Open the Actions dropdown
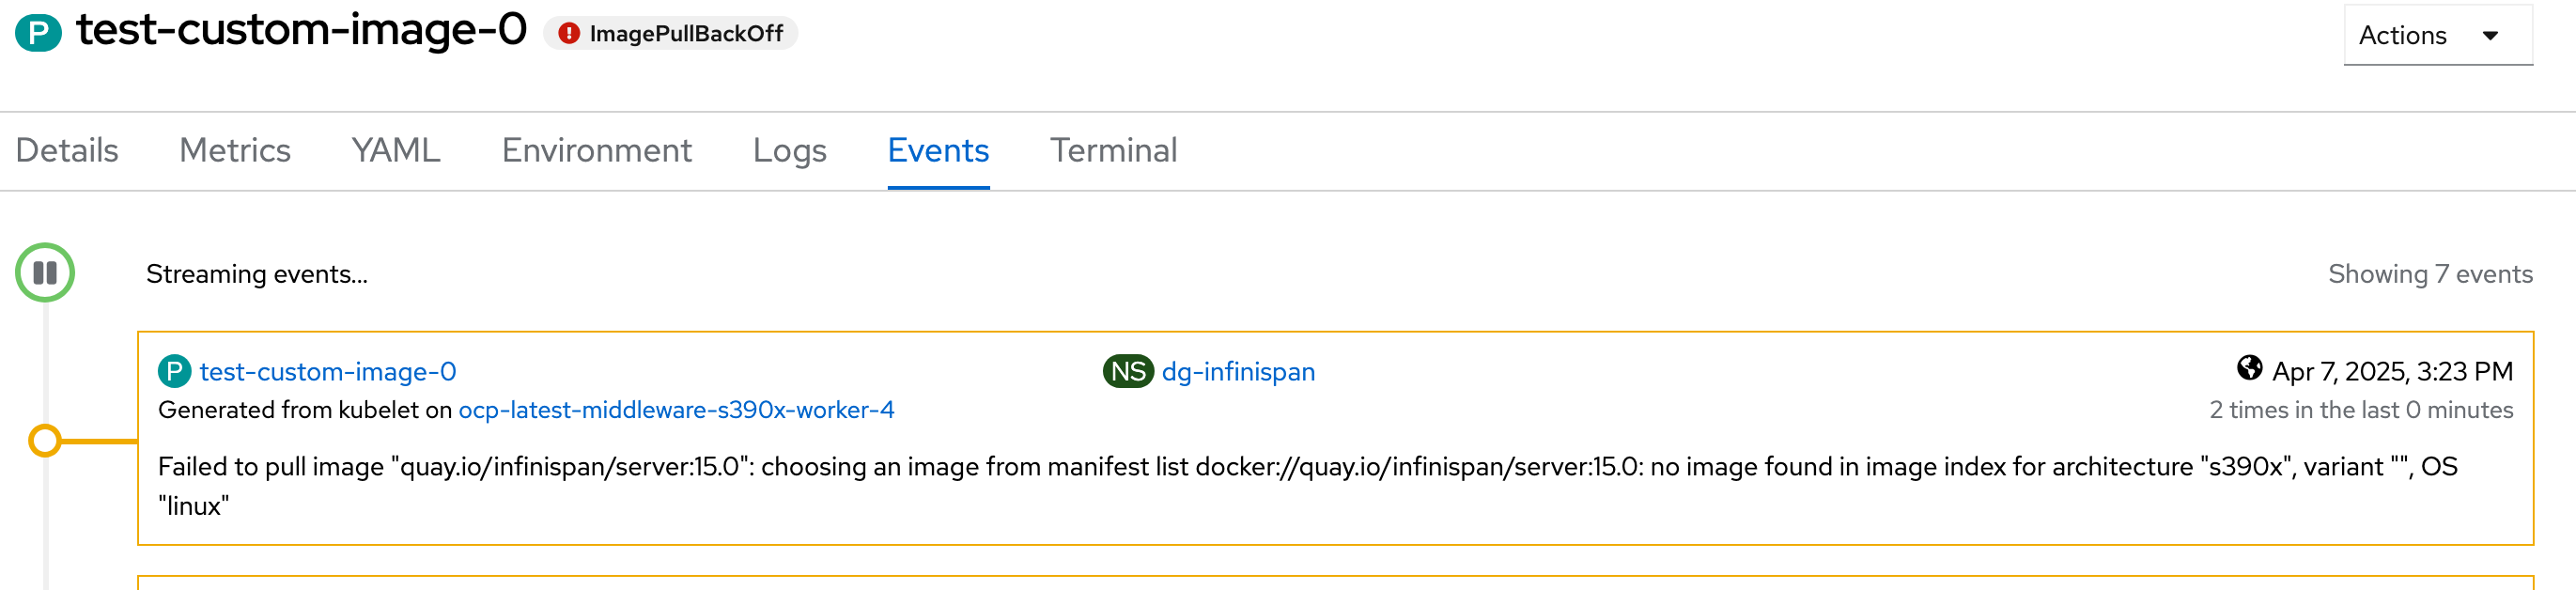 2436,35
